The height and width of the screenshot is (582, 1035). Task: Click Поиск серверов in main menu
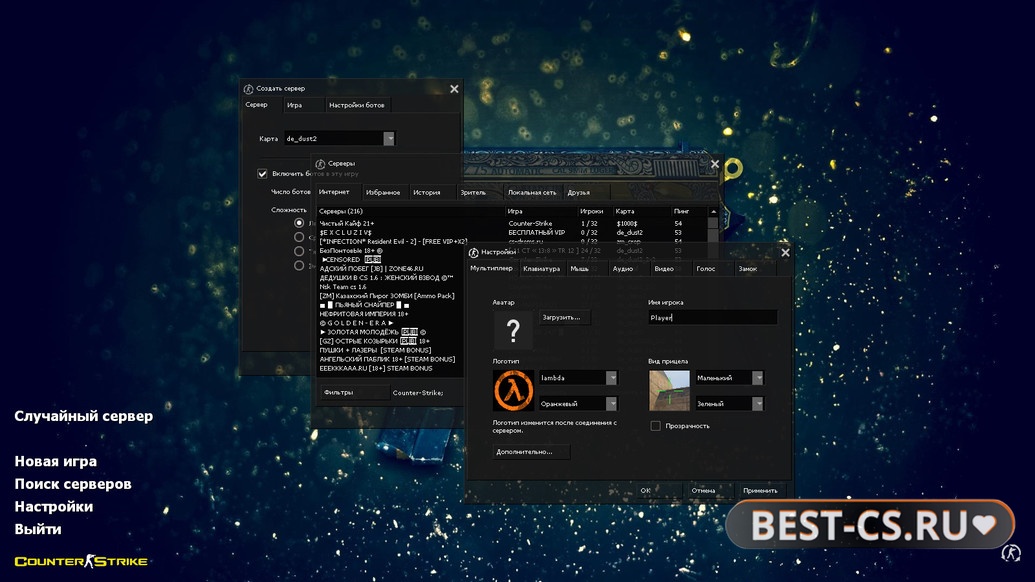(73, 484)
